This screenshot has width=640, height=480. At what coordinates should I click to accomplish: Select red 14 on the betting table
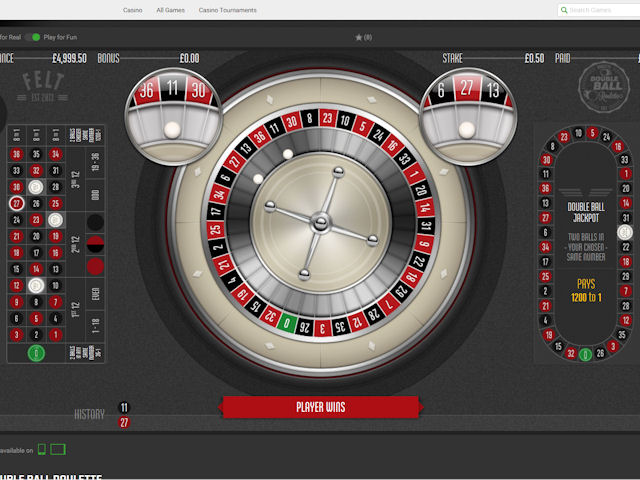[x=36, y=269]
